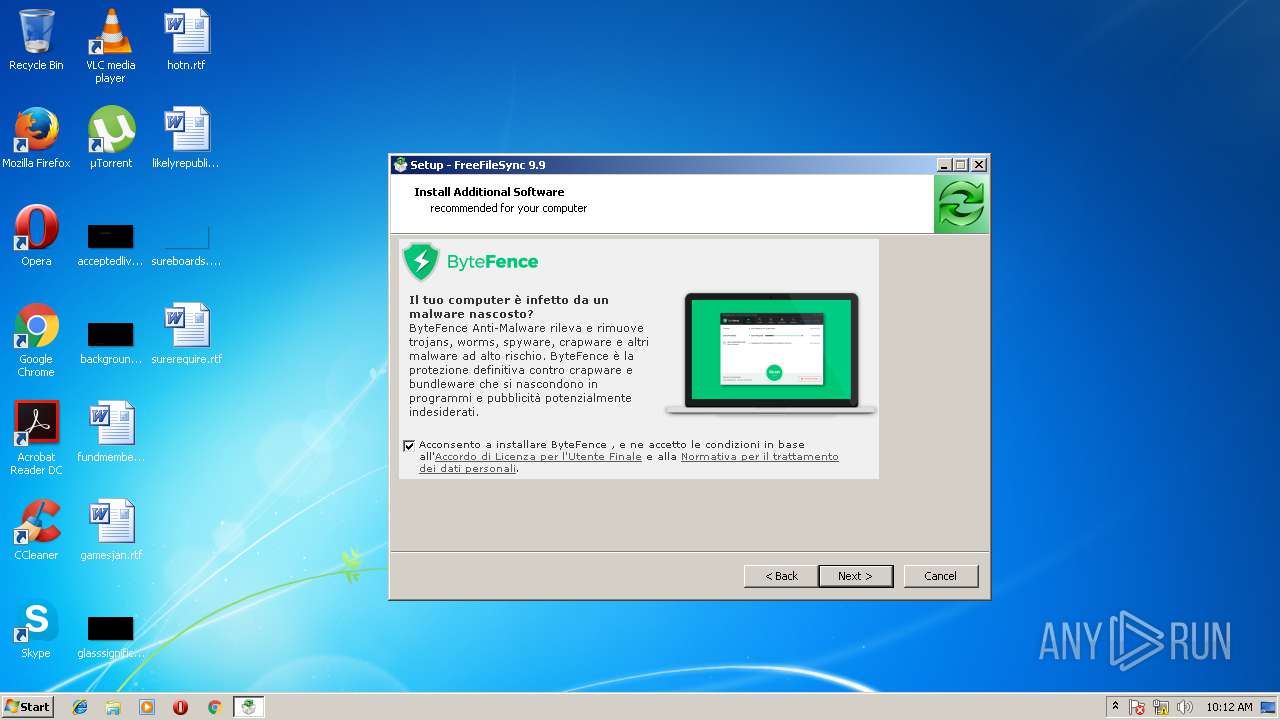The width and height of the screenshot is (1280, 720).
Task: Show hidden system tray icons
Action: pyautogui.click(x=1115, y=707)
